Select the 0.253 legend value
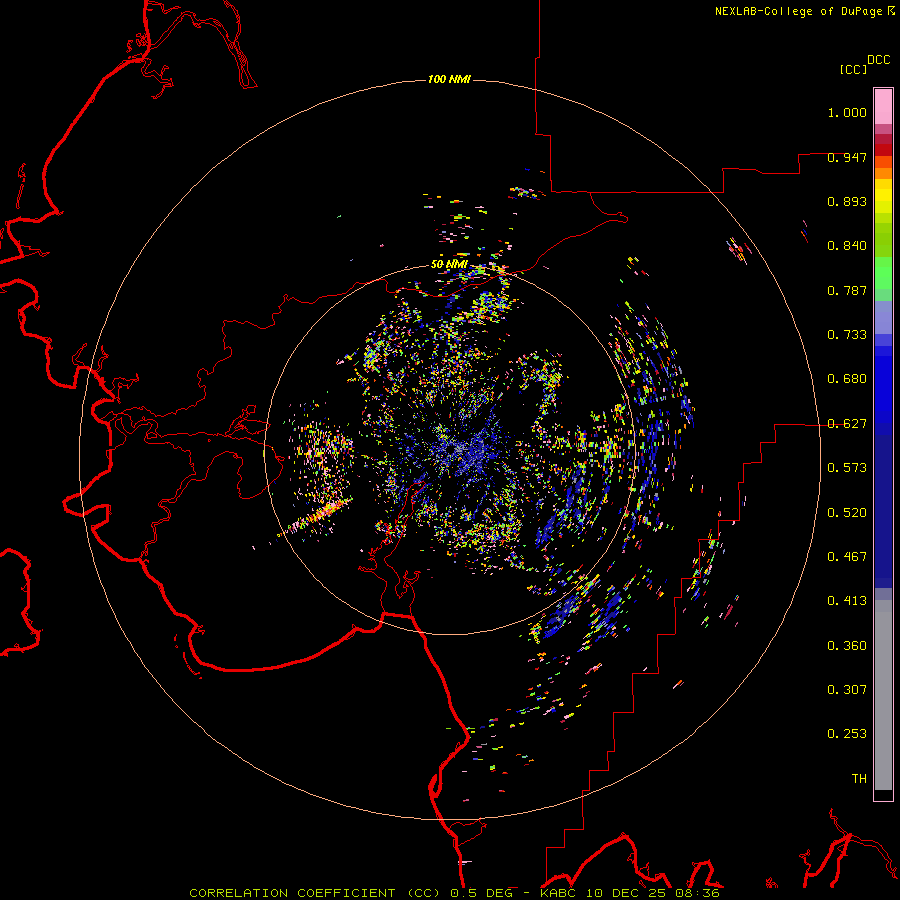This screenshot has height=900, width=900. pyautogui.click(x=847, y=734)
